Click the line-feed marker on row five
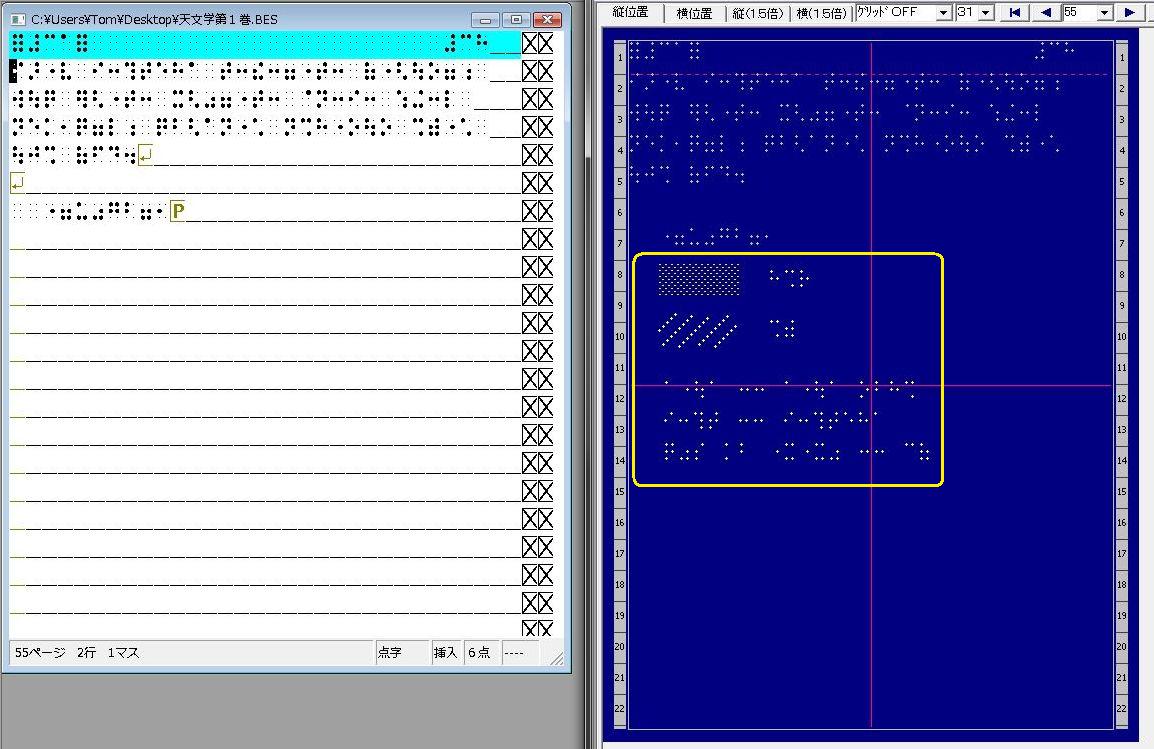The image size is (1154, 749). pos(146,155)
